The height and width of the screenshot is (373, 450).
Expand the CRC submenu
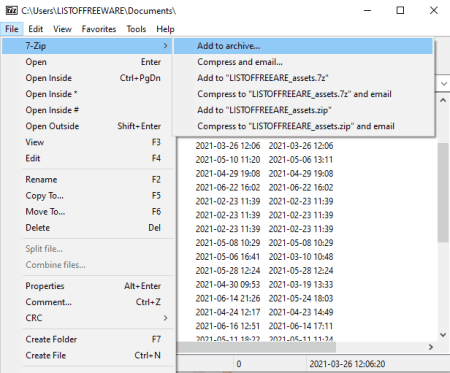87,318
